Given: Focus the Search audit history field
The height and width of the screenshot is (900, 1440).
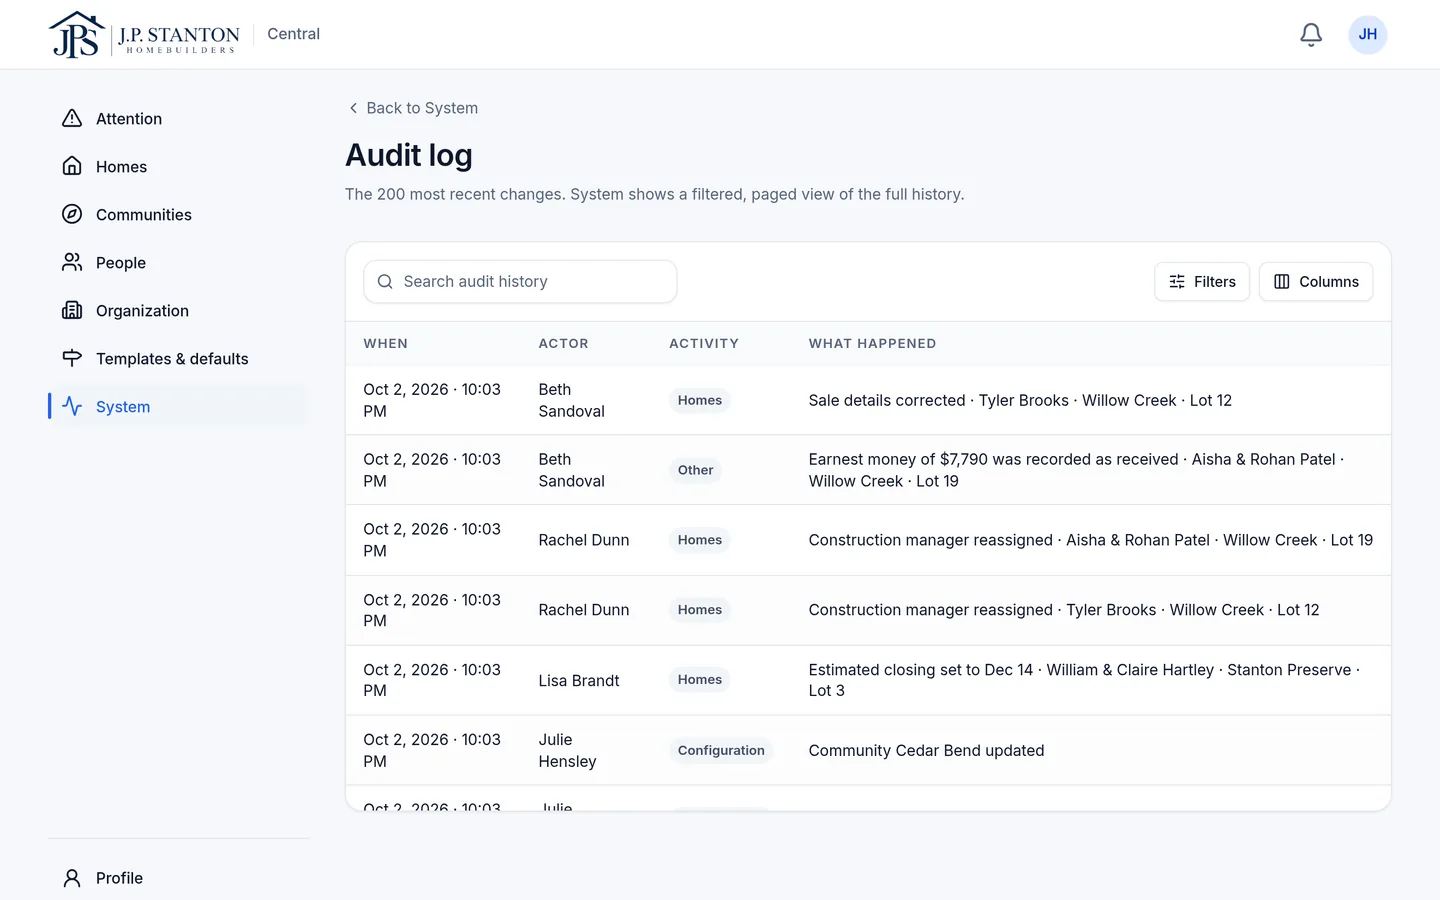Looking at the screenshot, I should pos(520,282).
